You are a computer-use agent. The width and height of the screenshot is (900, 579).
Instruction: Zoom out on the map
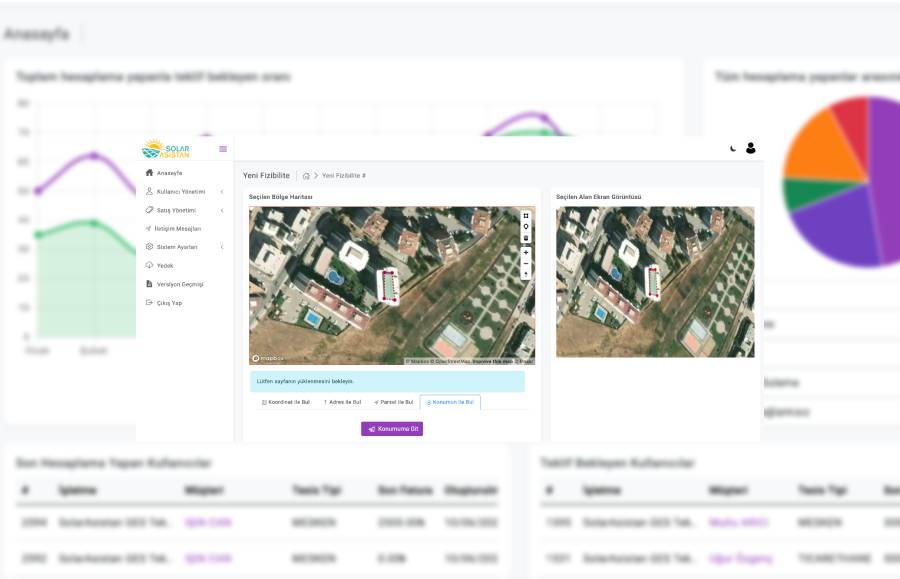point(526,263)
